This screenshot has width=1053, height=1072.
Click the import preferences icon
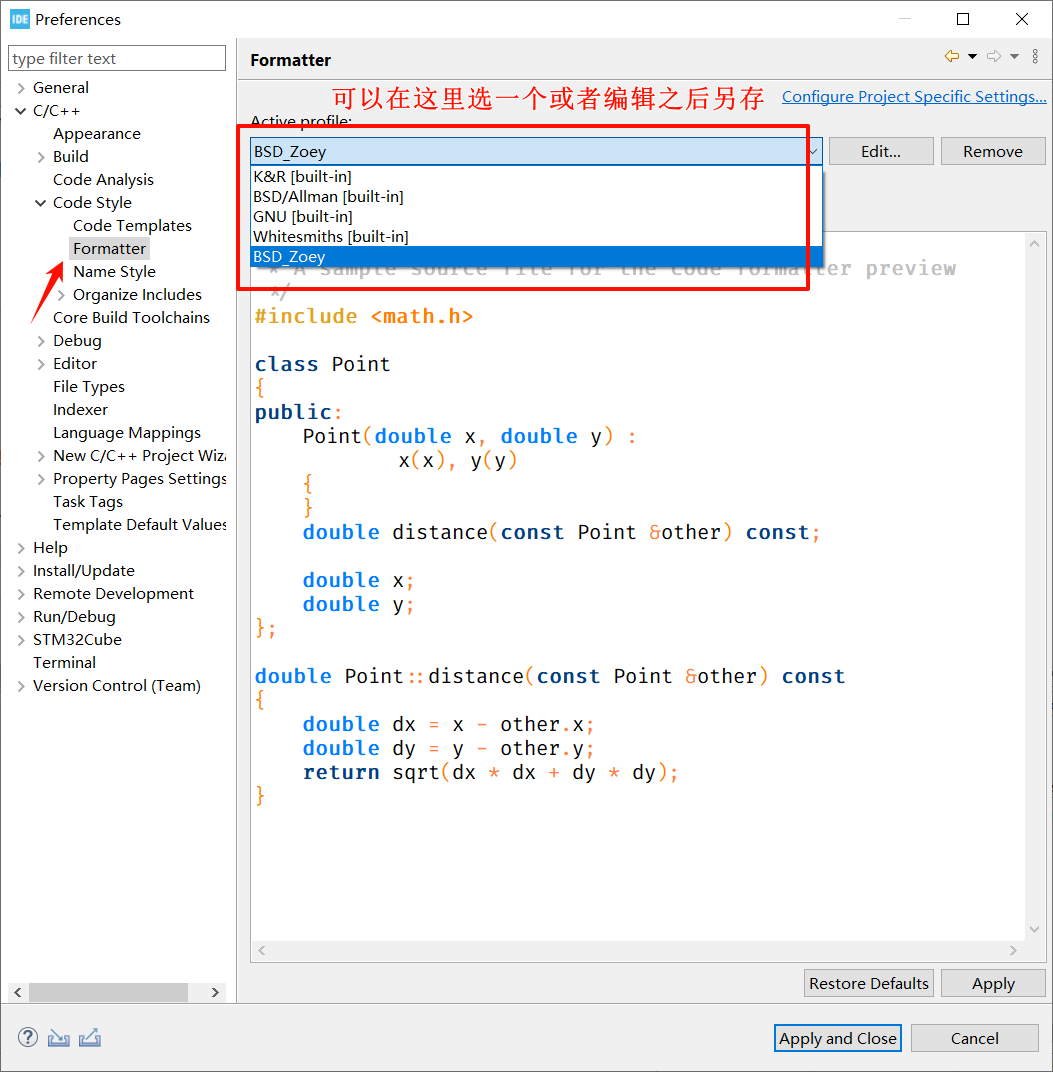[x=58, y=1037]
